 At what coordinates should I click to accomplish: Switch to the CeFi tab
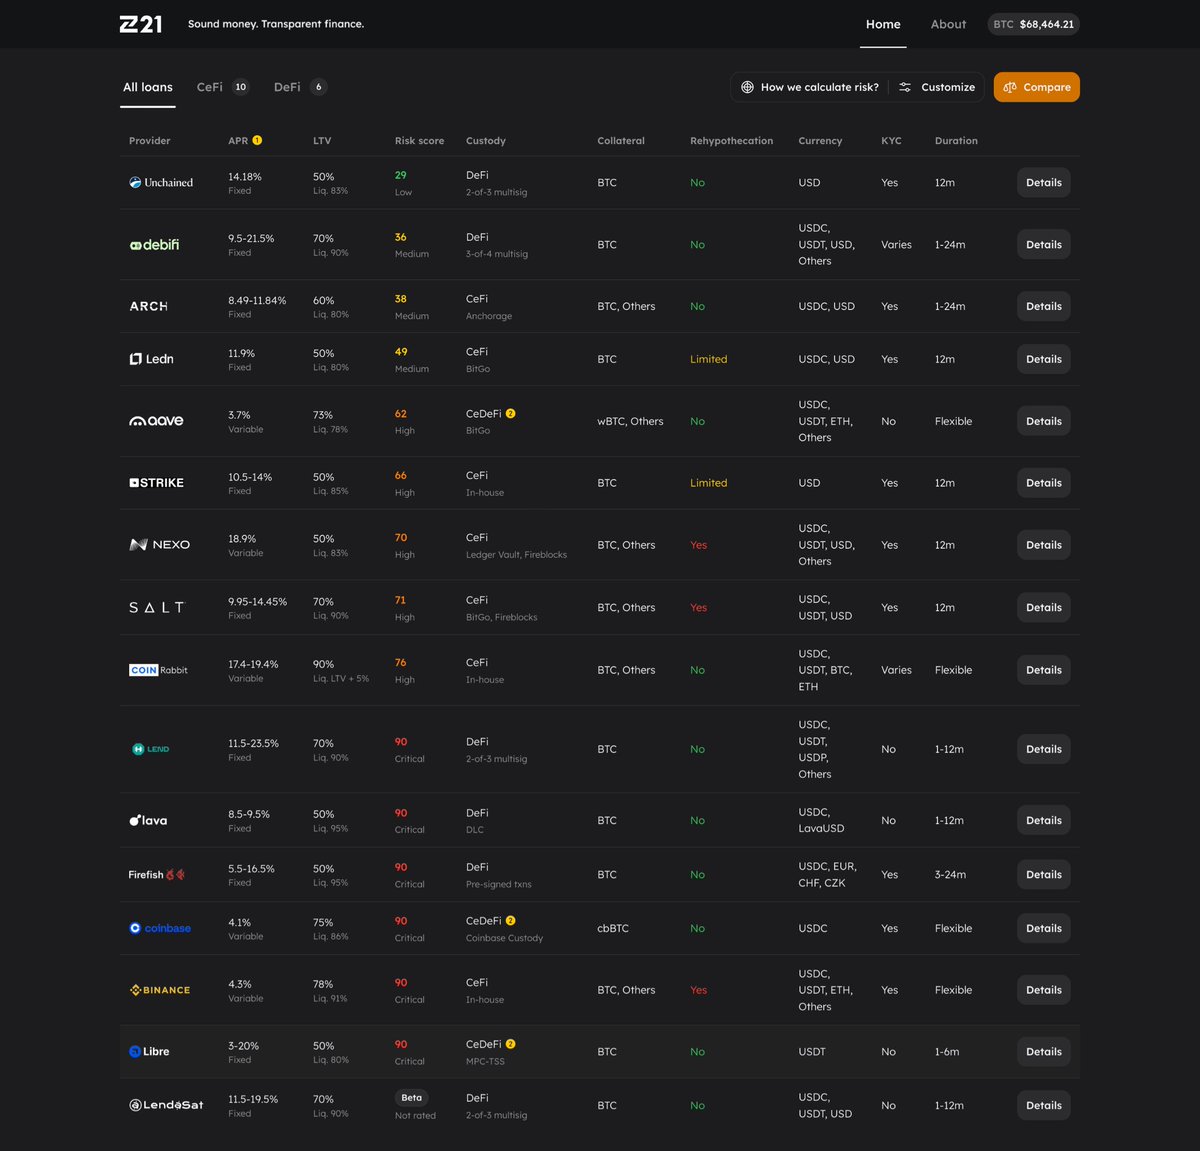pyautogui.click(x=223, y=87)
